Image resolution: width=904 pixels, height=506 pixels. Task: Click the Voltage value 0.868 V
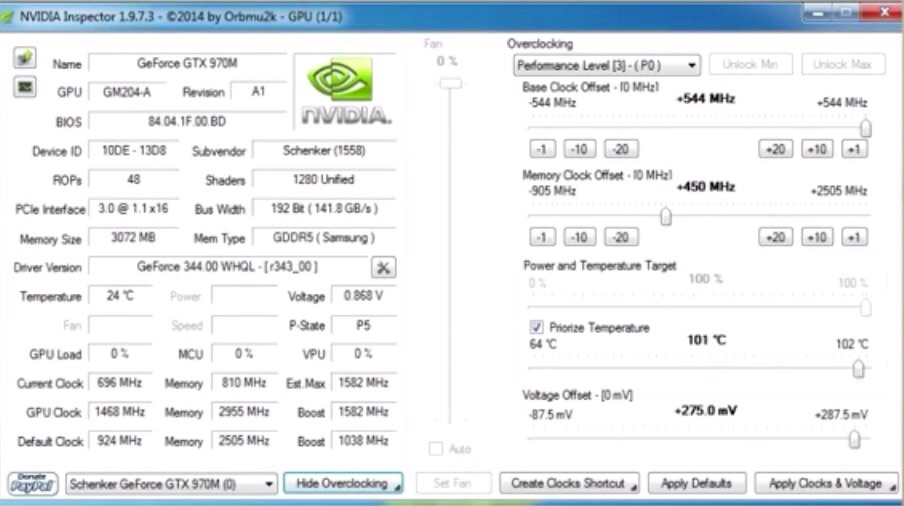tap(363, 296)
